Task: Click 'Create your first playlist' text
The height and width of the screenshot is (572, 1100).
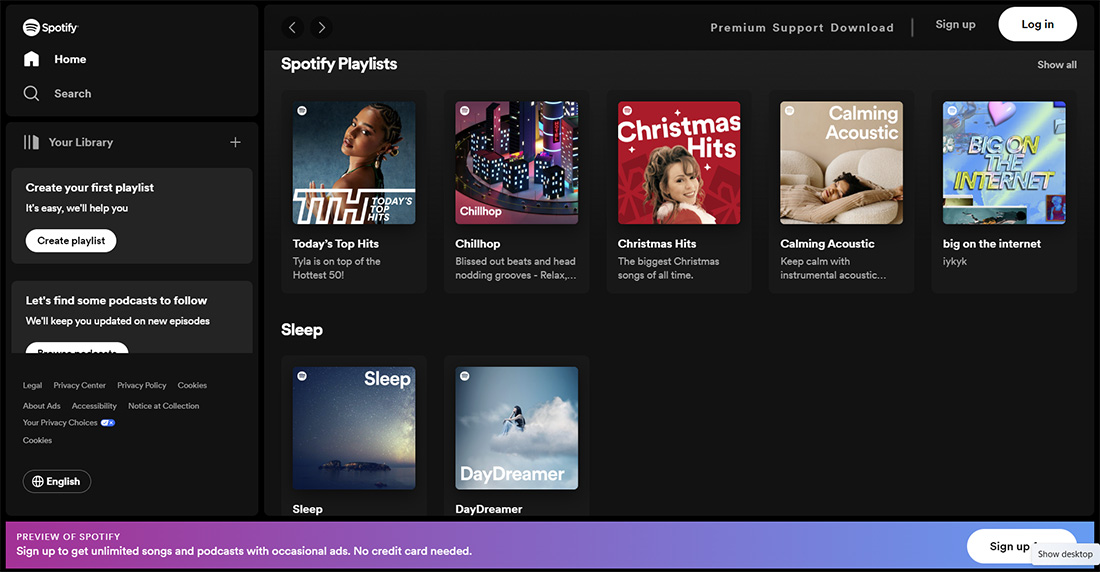Action: pyautogui.click(x=90, y=187)
